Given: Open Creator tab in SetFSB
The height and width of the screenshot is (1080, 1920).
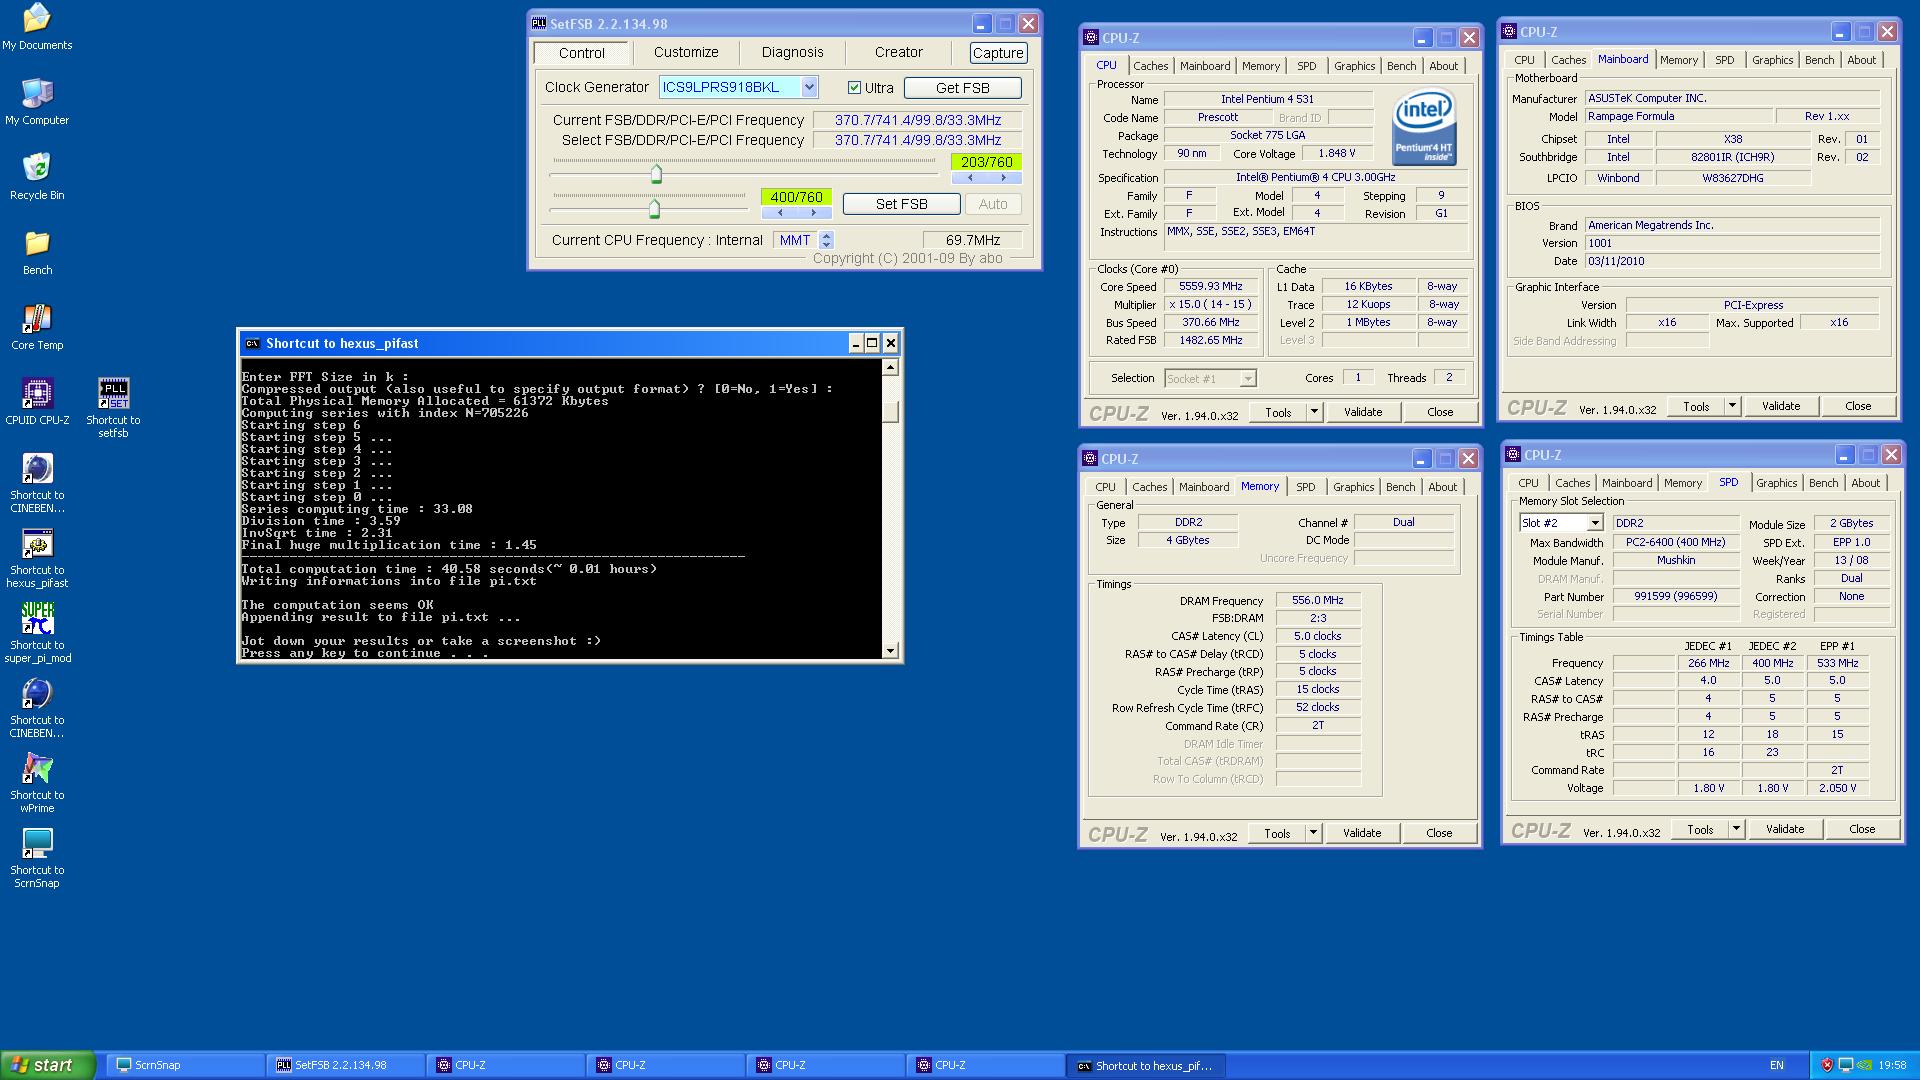Looking at the screenshot, I should (x=899, y=52).
